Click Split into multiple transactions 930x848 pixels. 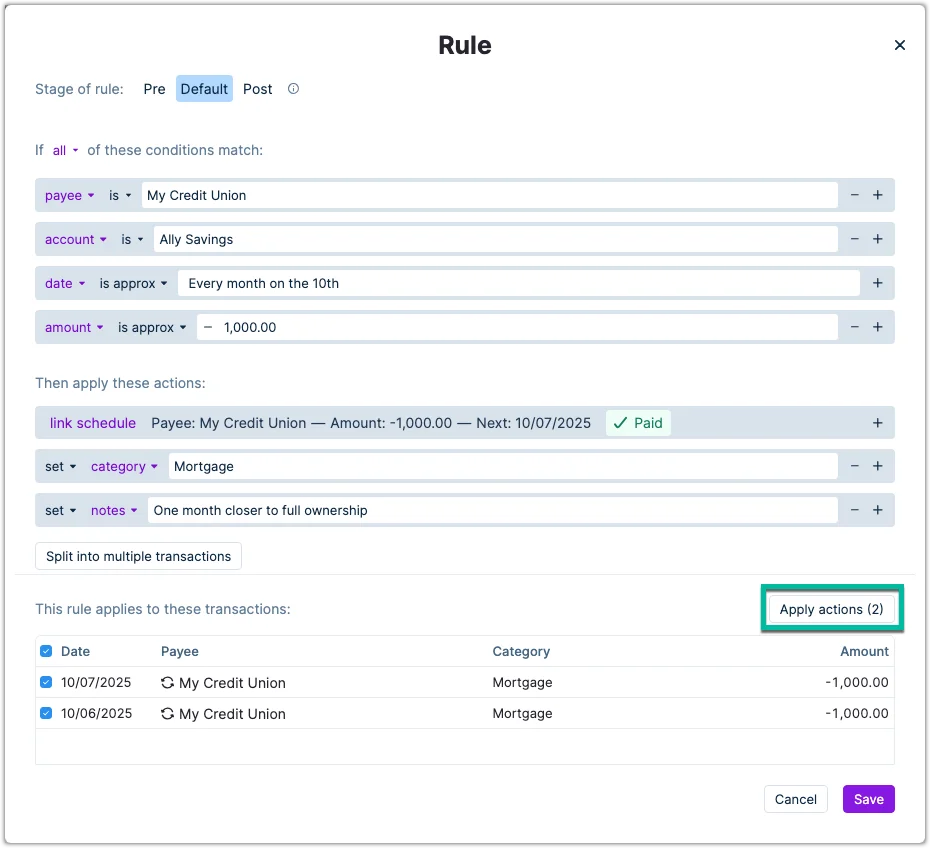tap(138, 556)
